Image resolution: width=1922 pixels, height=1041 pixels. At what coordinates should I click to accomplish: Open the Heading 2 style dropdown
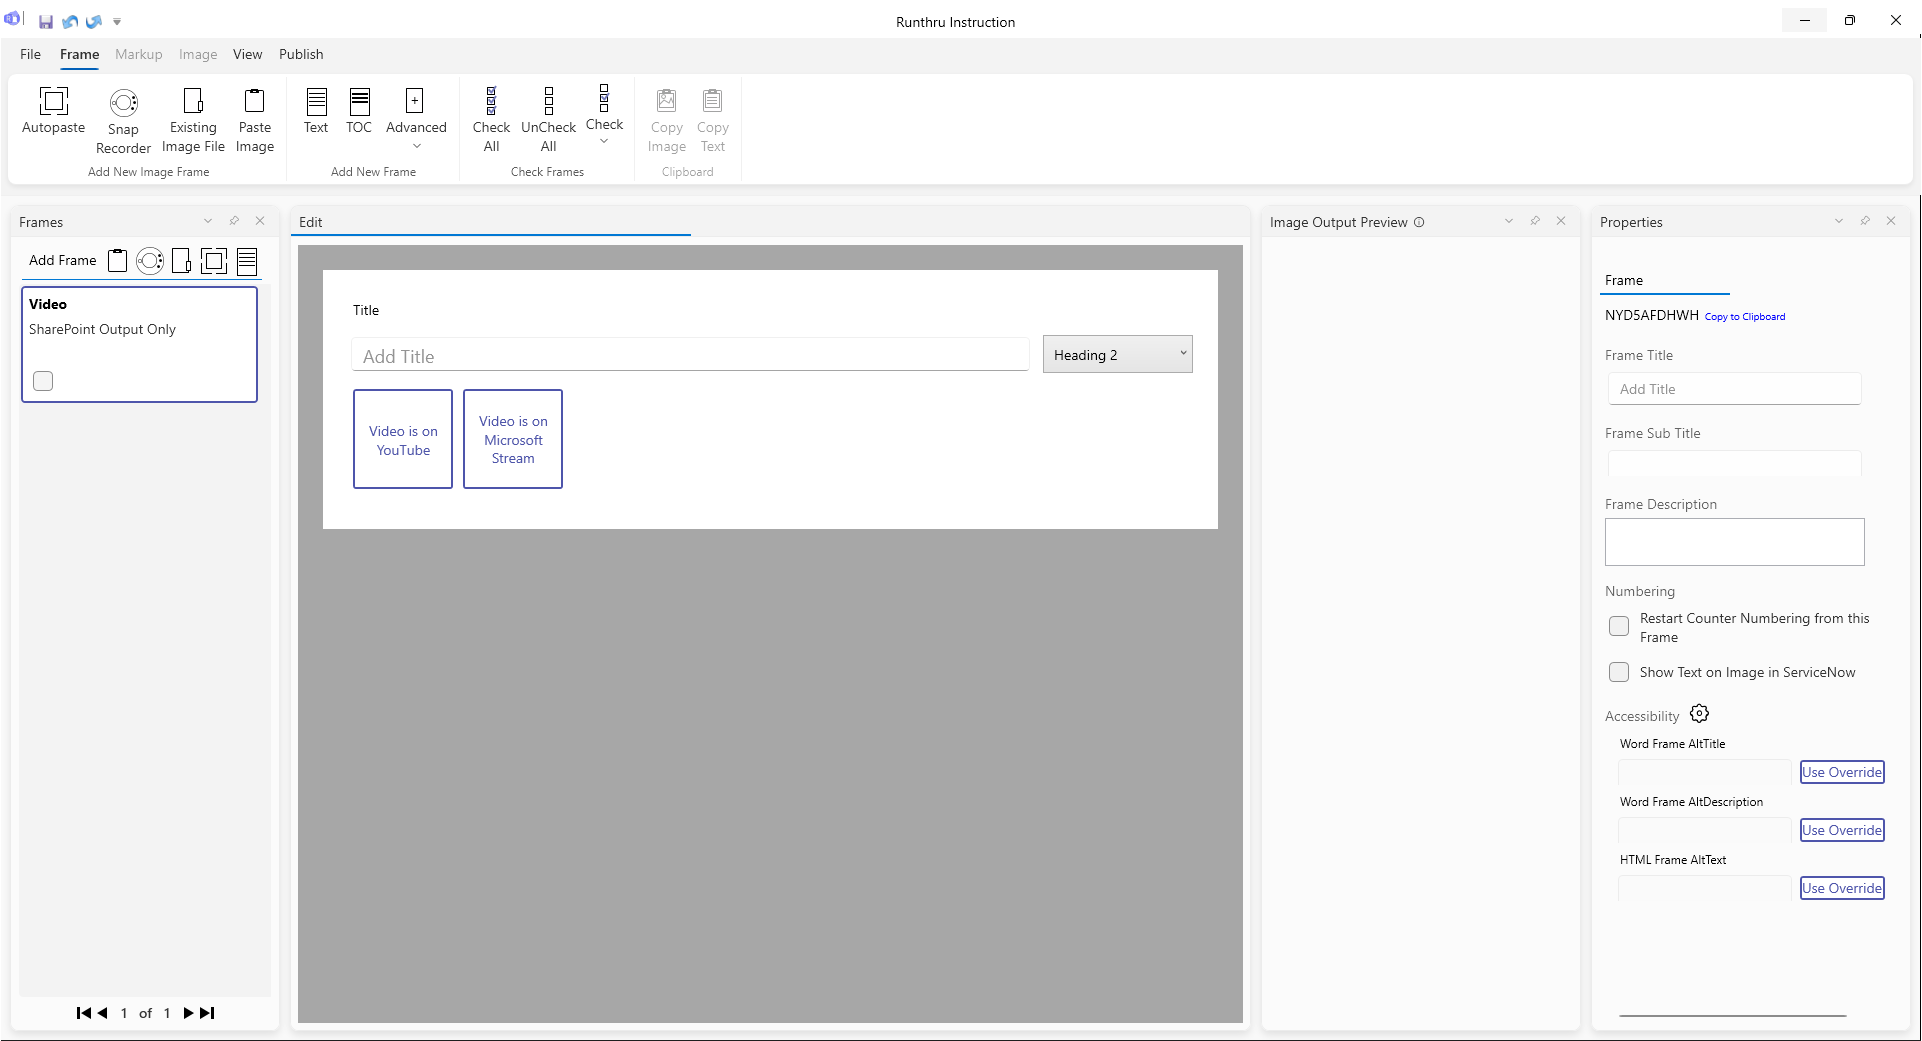point(1117,355)
